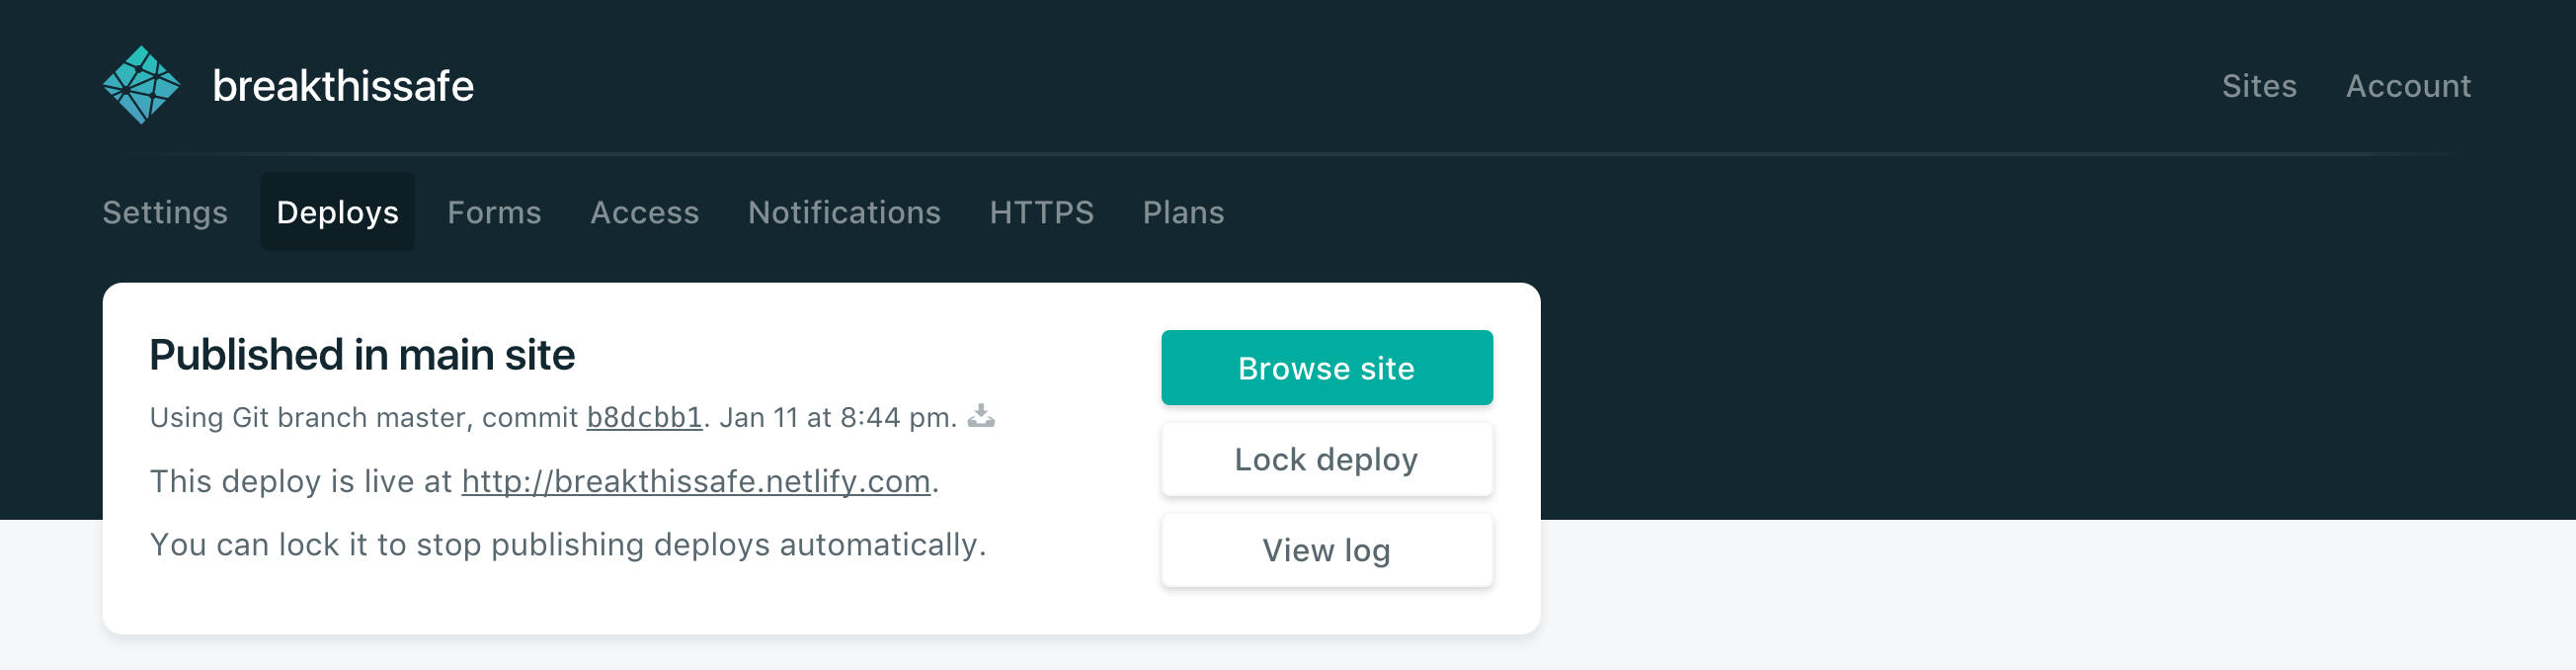2576x670 pixels.
Task: Select the HTTPS tab
Action: (x=1041, y=212)
